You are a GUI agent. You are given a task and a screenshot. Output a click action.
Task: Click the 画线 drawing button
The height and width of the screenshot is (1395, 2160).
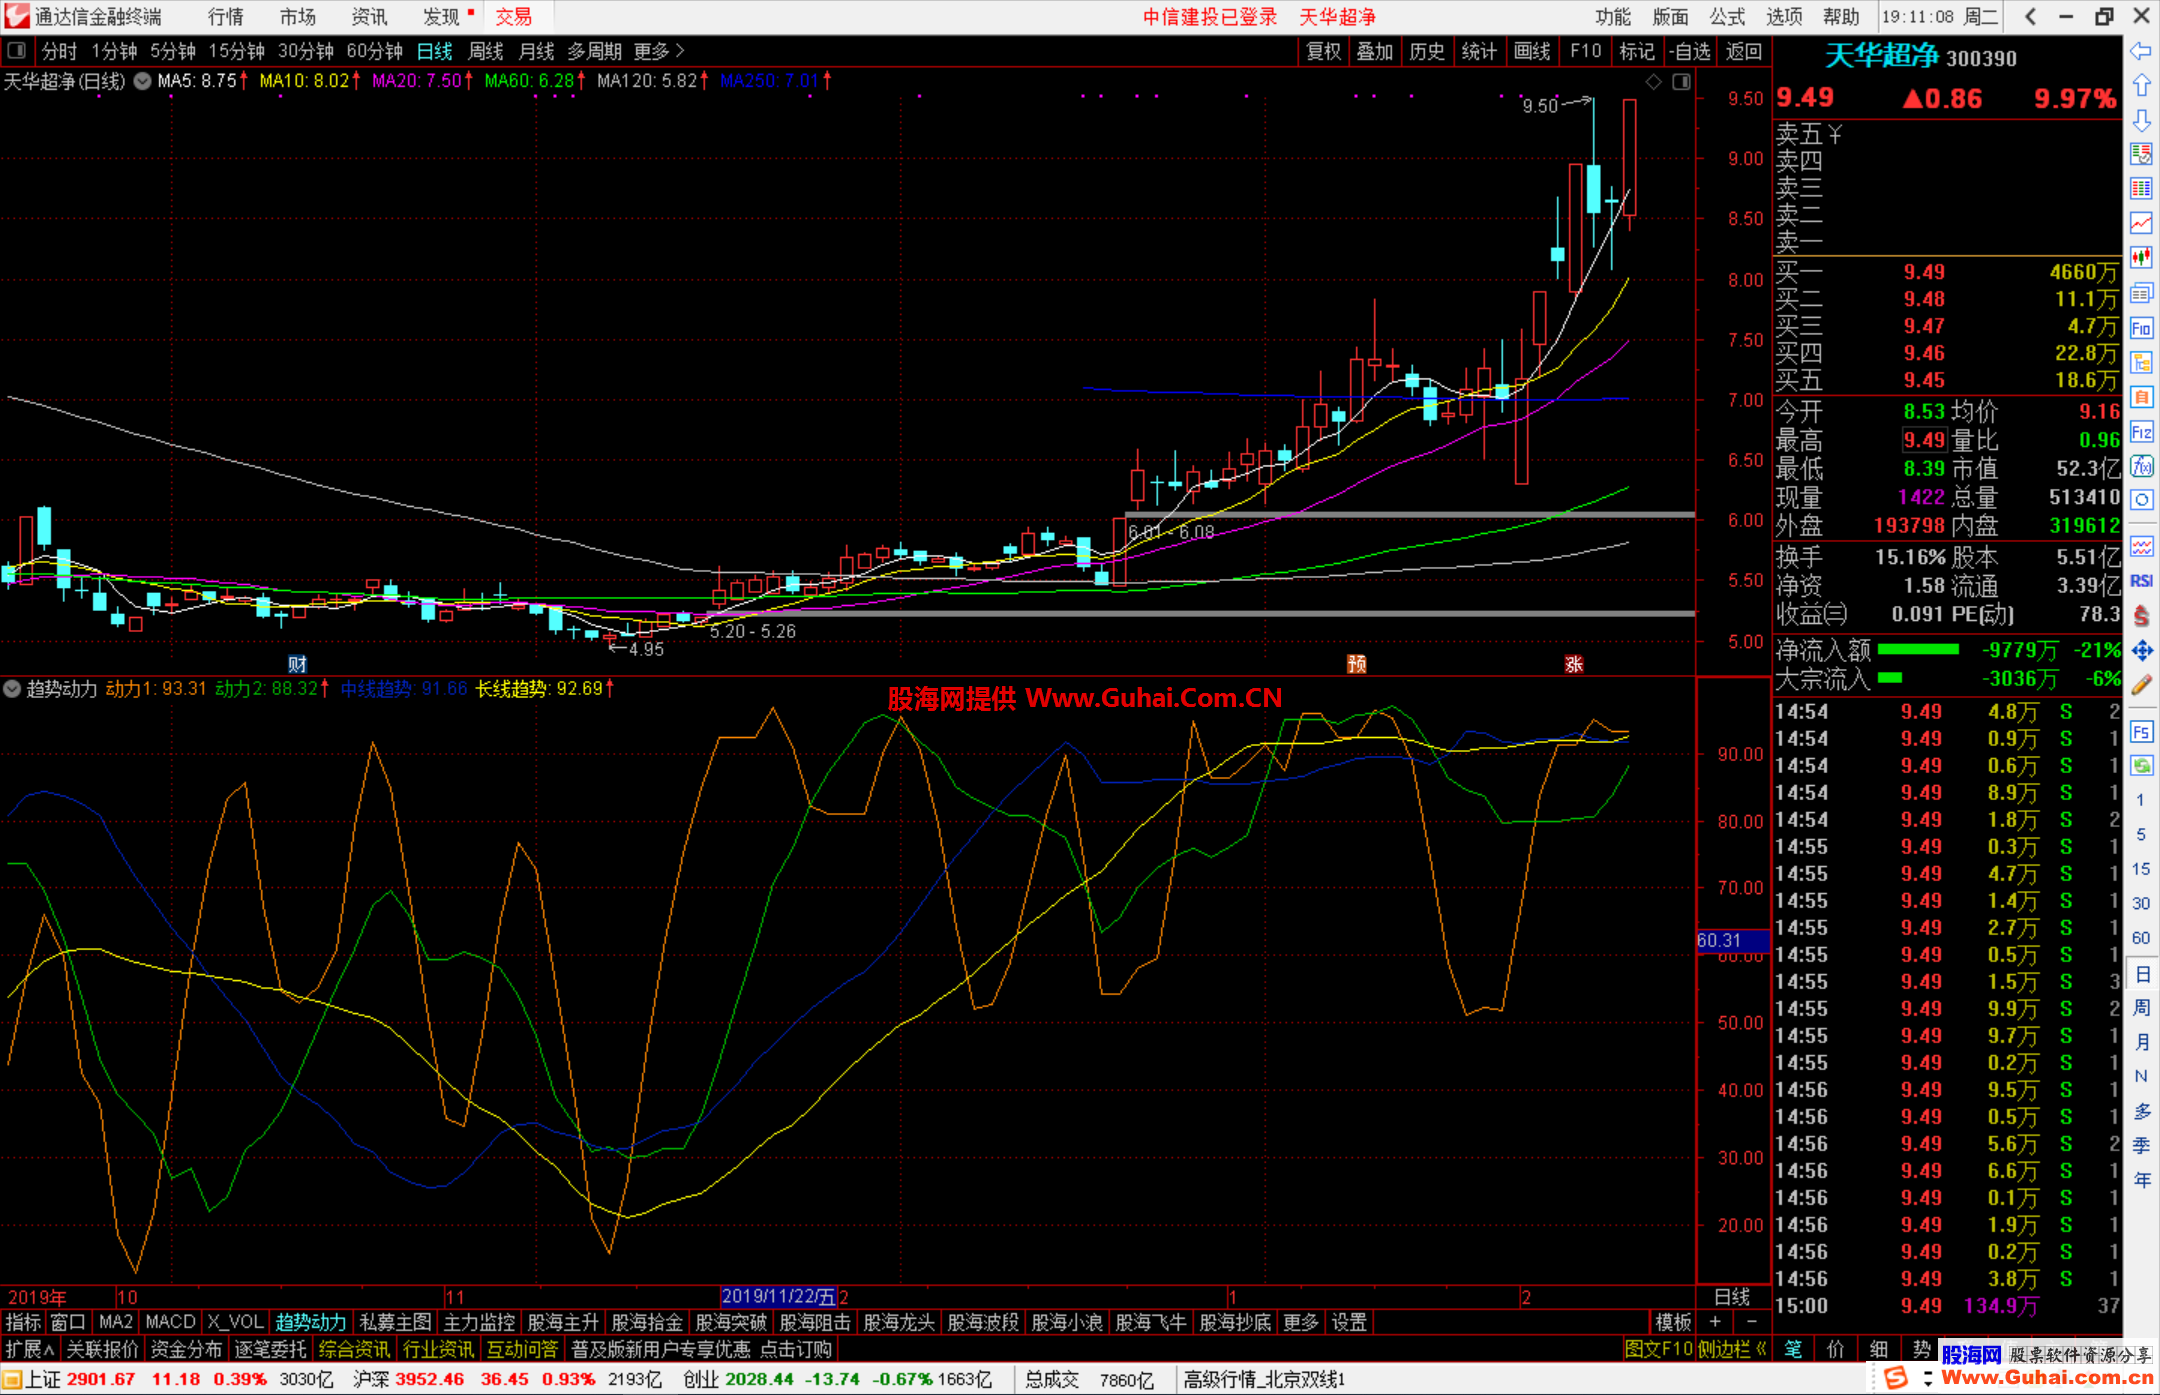pyautogui.click(x=1532, y=51)
